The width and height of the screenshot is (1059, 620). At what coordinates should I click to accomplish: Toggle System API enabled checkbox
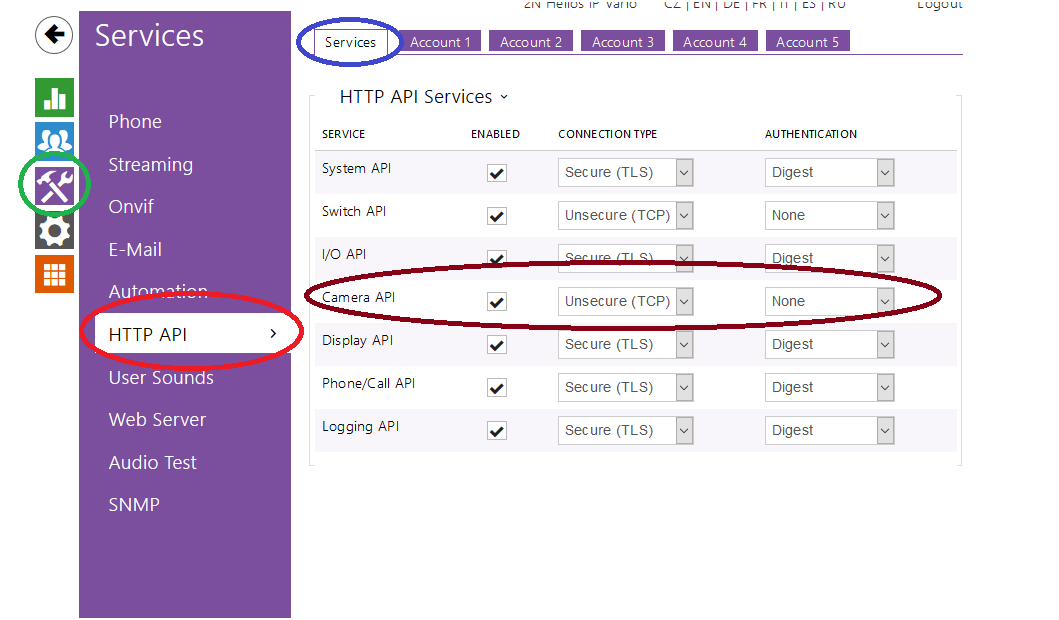point(496,173)
